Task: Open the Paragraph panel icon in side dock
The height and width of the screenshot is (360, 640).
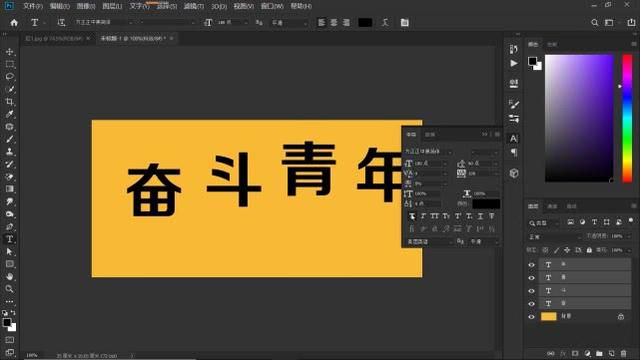Action: coord(514,153)
